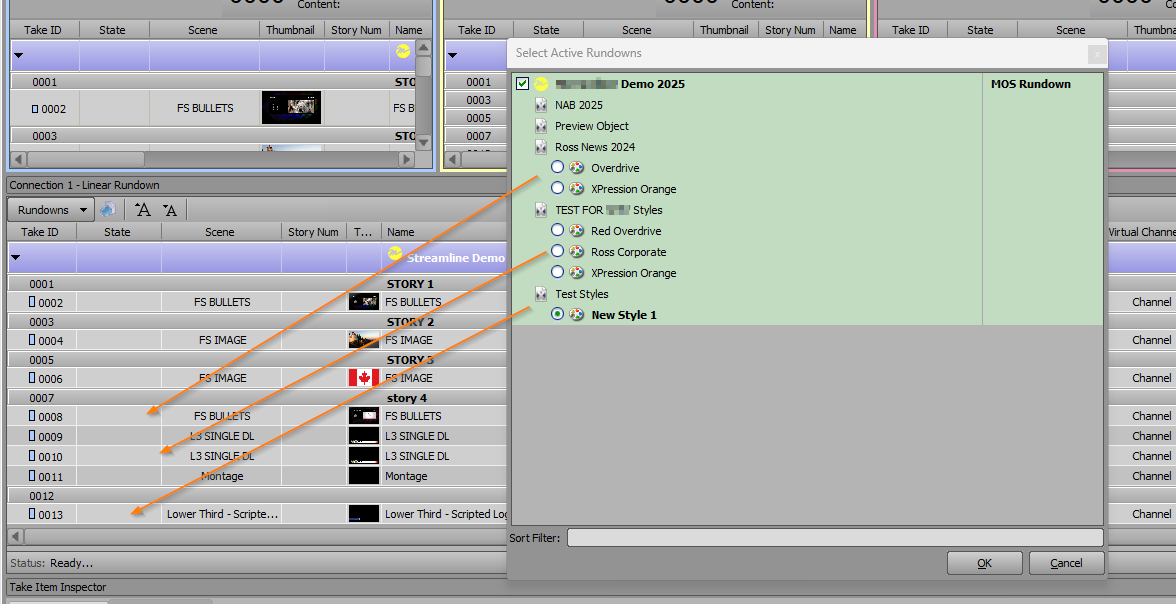Click the Lower Third - Scripted name on row 0013

446,514
